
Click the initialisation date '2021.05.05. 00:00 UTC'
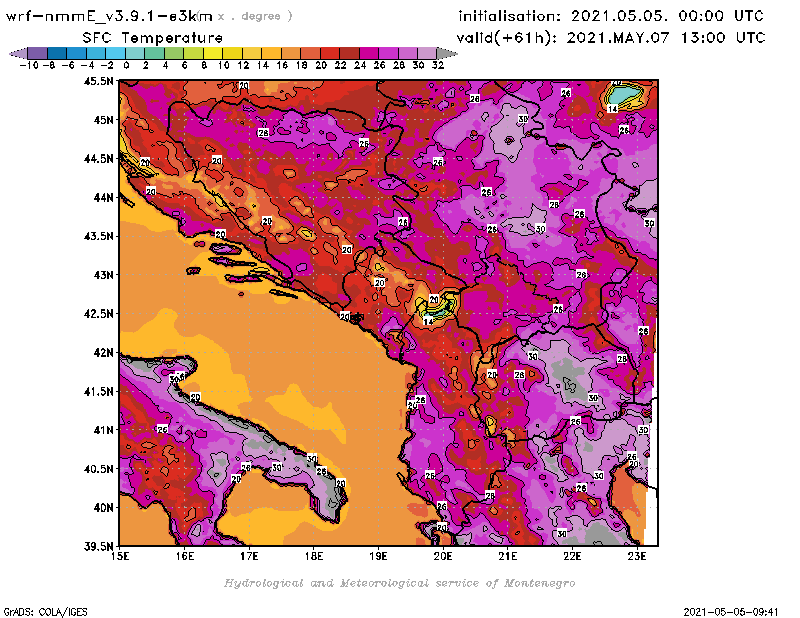point(667,16)
